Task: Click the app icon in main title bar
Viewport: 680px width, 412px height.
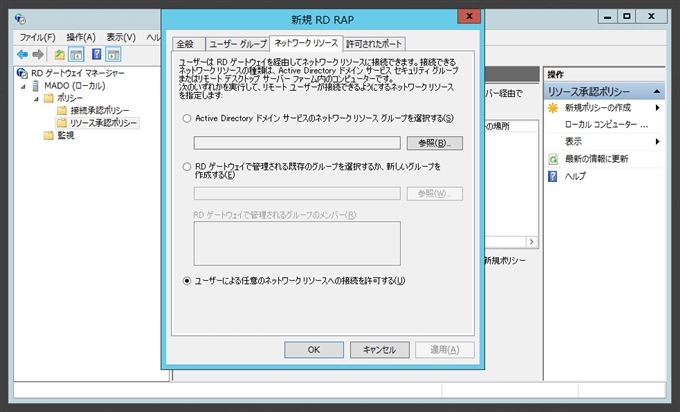Action: (x=20, y=19)
